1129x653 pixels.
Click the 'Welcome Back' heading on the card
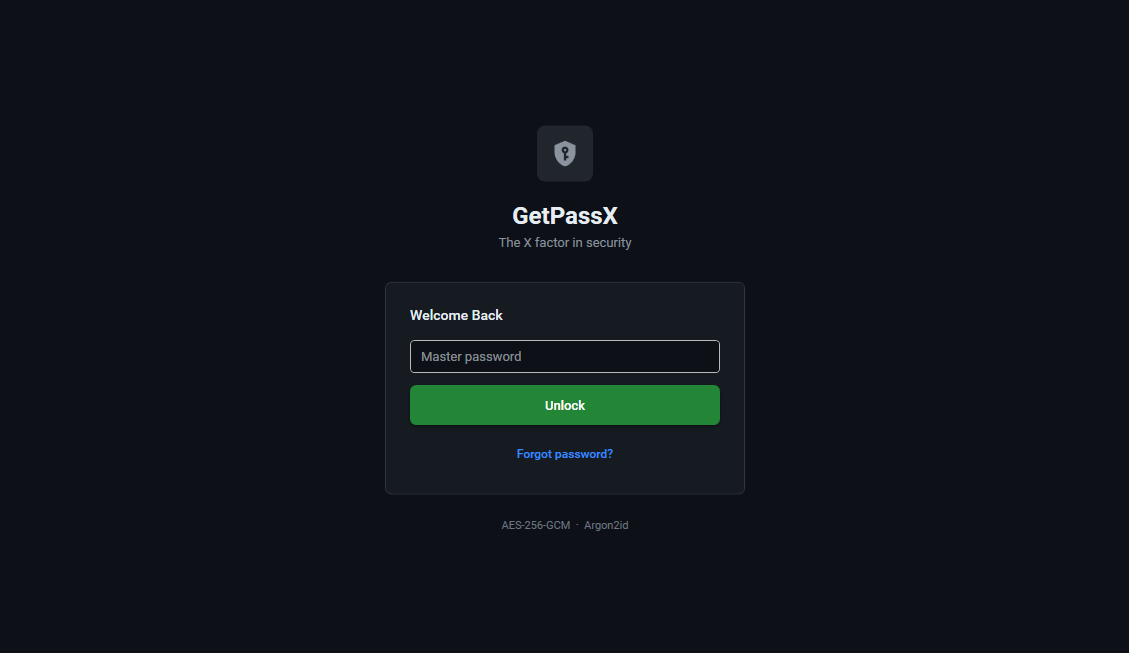pos(456,315)
